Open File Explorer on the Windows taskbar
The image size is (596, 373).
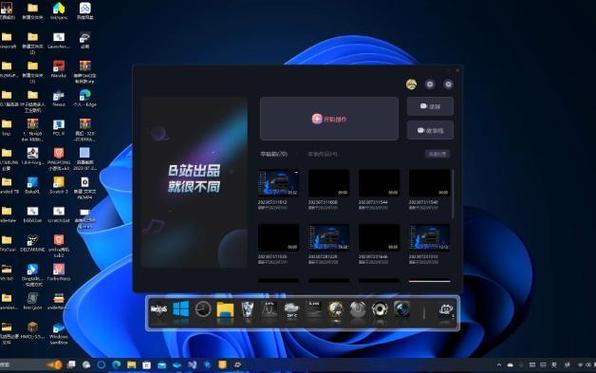pyautogui.click(x=131, y=365)
